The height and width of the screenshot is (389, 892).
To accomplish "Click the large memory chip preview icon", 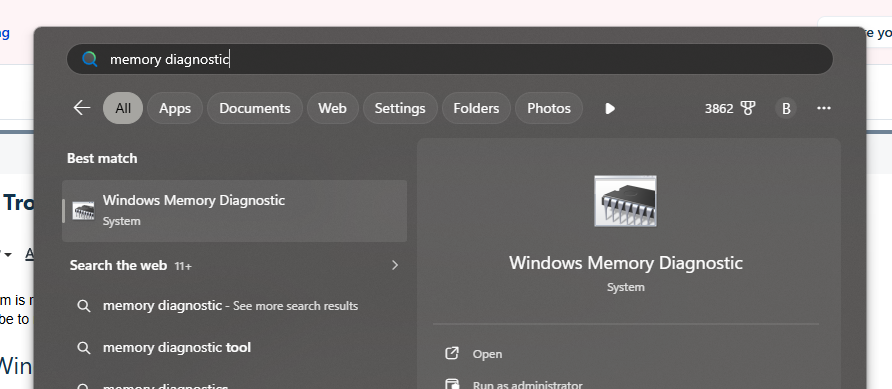I will click(x=625, y=201).
